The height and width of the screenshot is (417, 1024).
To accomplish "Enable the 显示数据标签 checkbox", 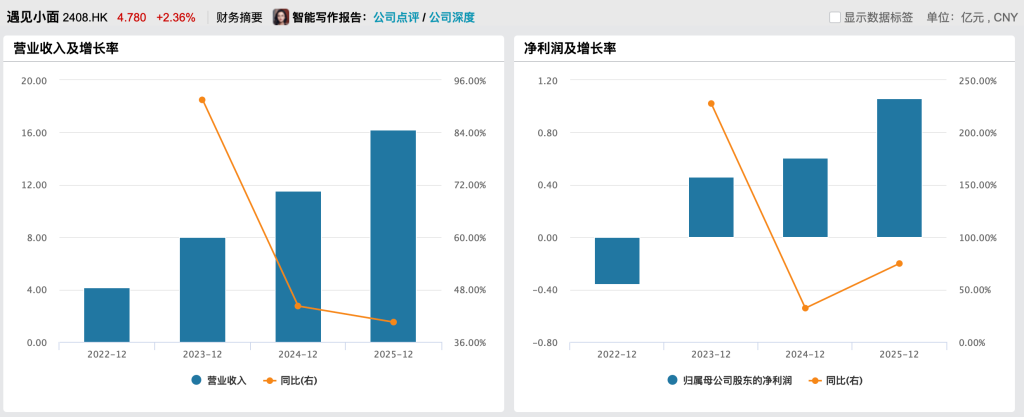I will point(835,18).
